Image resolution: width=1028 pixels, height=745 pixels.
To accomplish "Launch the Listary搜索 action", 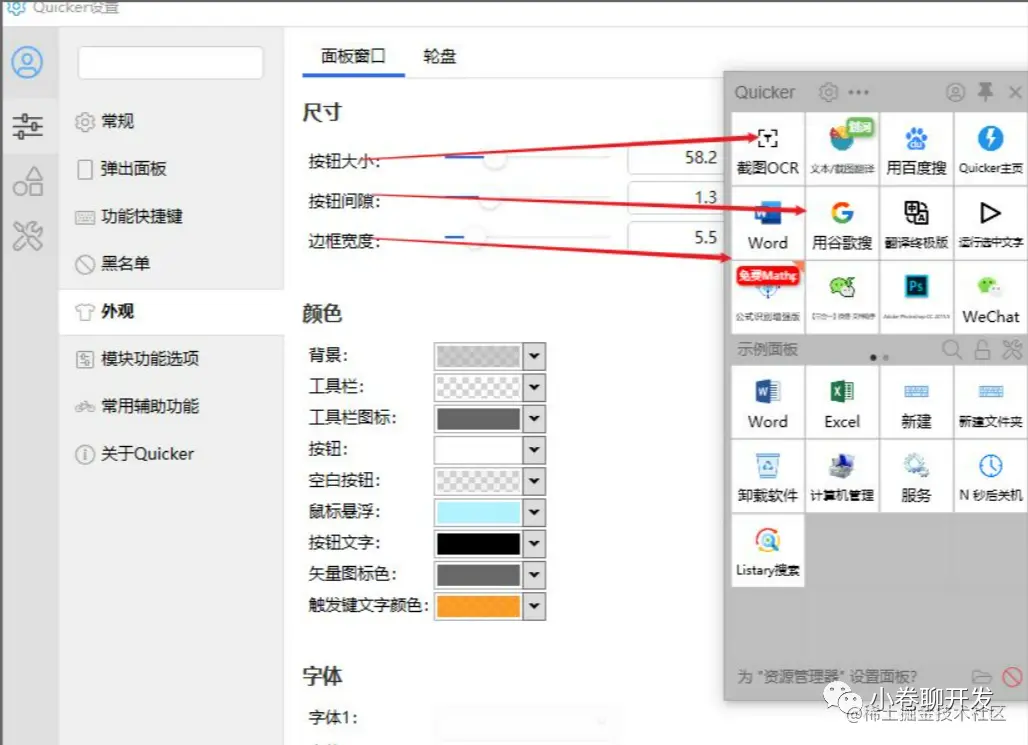I will click(x=768, y=551).
